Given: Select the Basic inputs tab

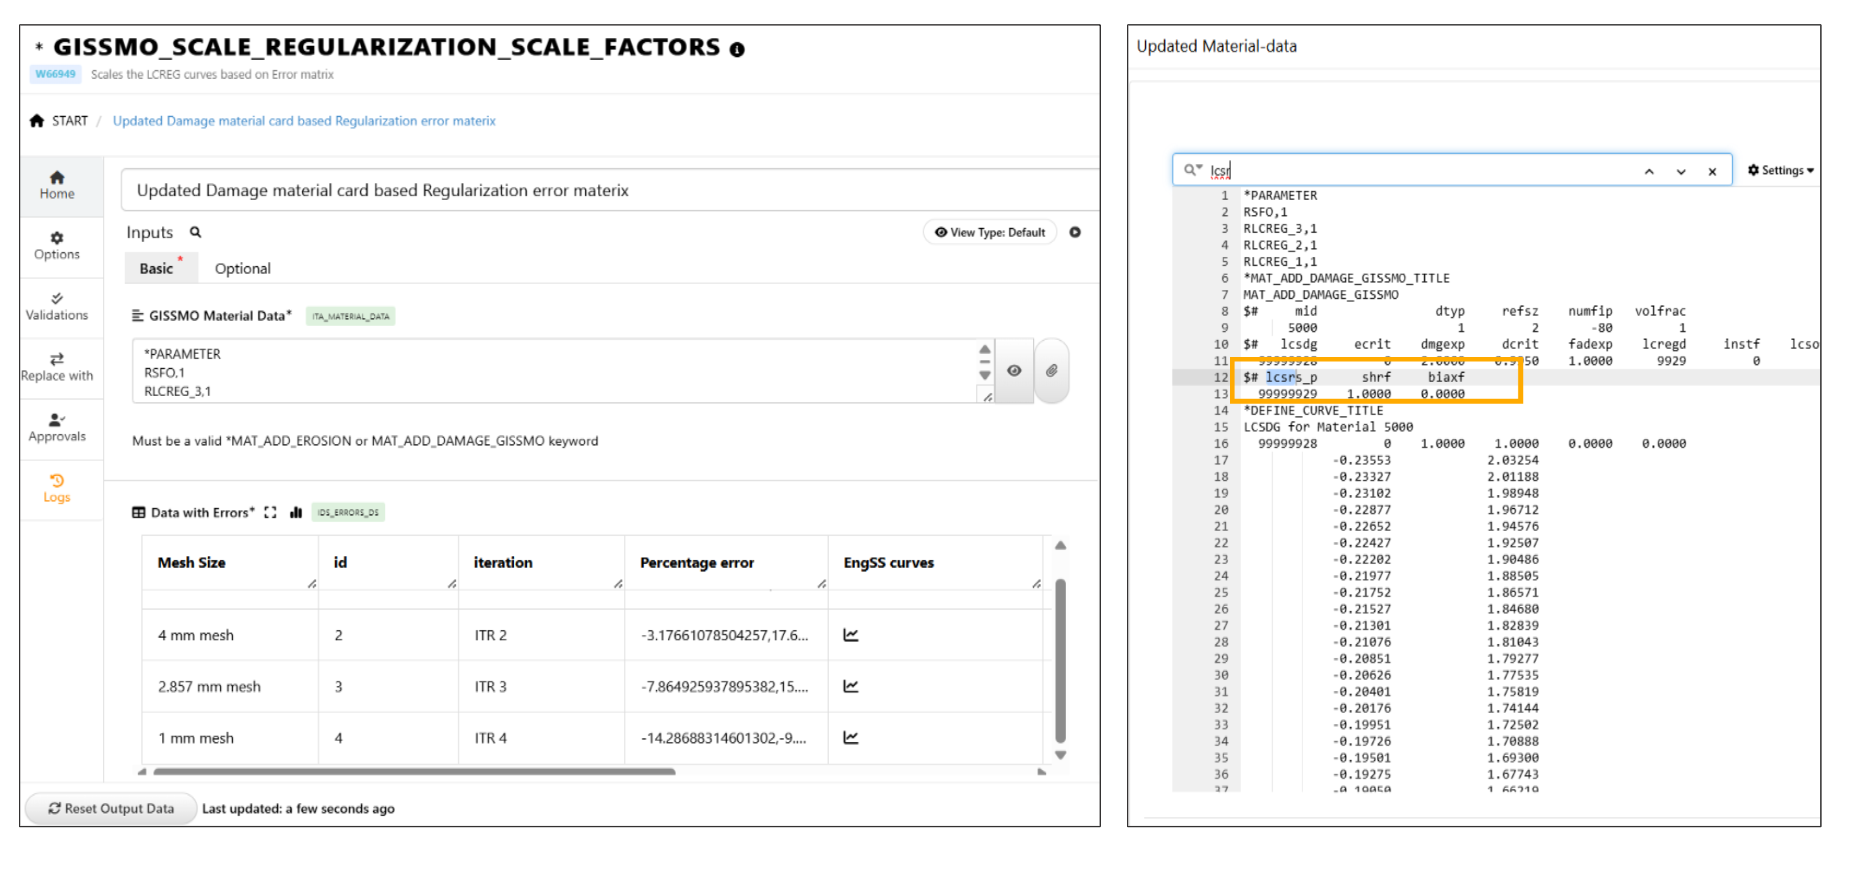Looking at the screenshot, I should pos(157,268).
